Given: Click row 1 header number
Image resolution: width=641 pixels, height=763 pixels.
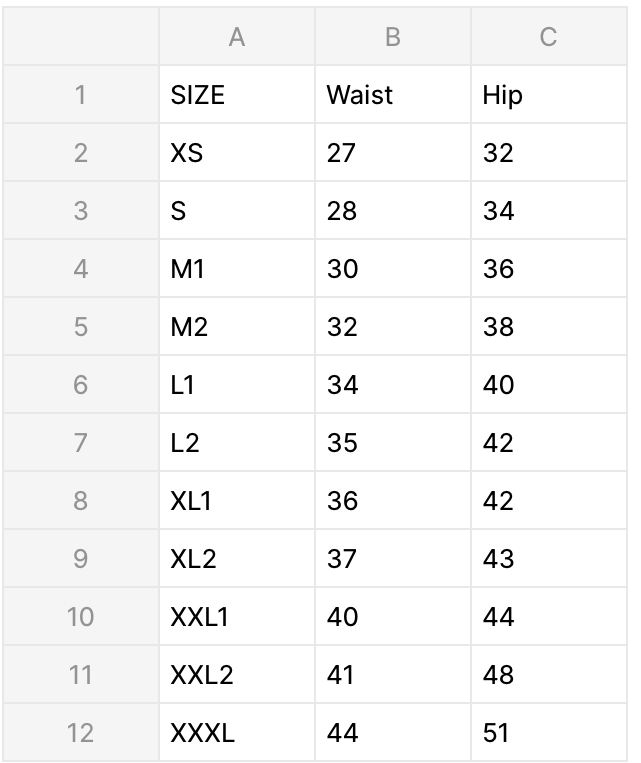Looking at the screenshot, I should click(80, 95).
